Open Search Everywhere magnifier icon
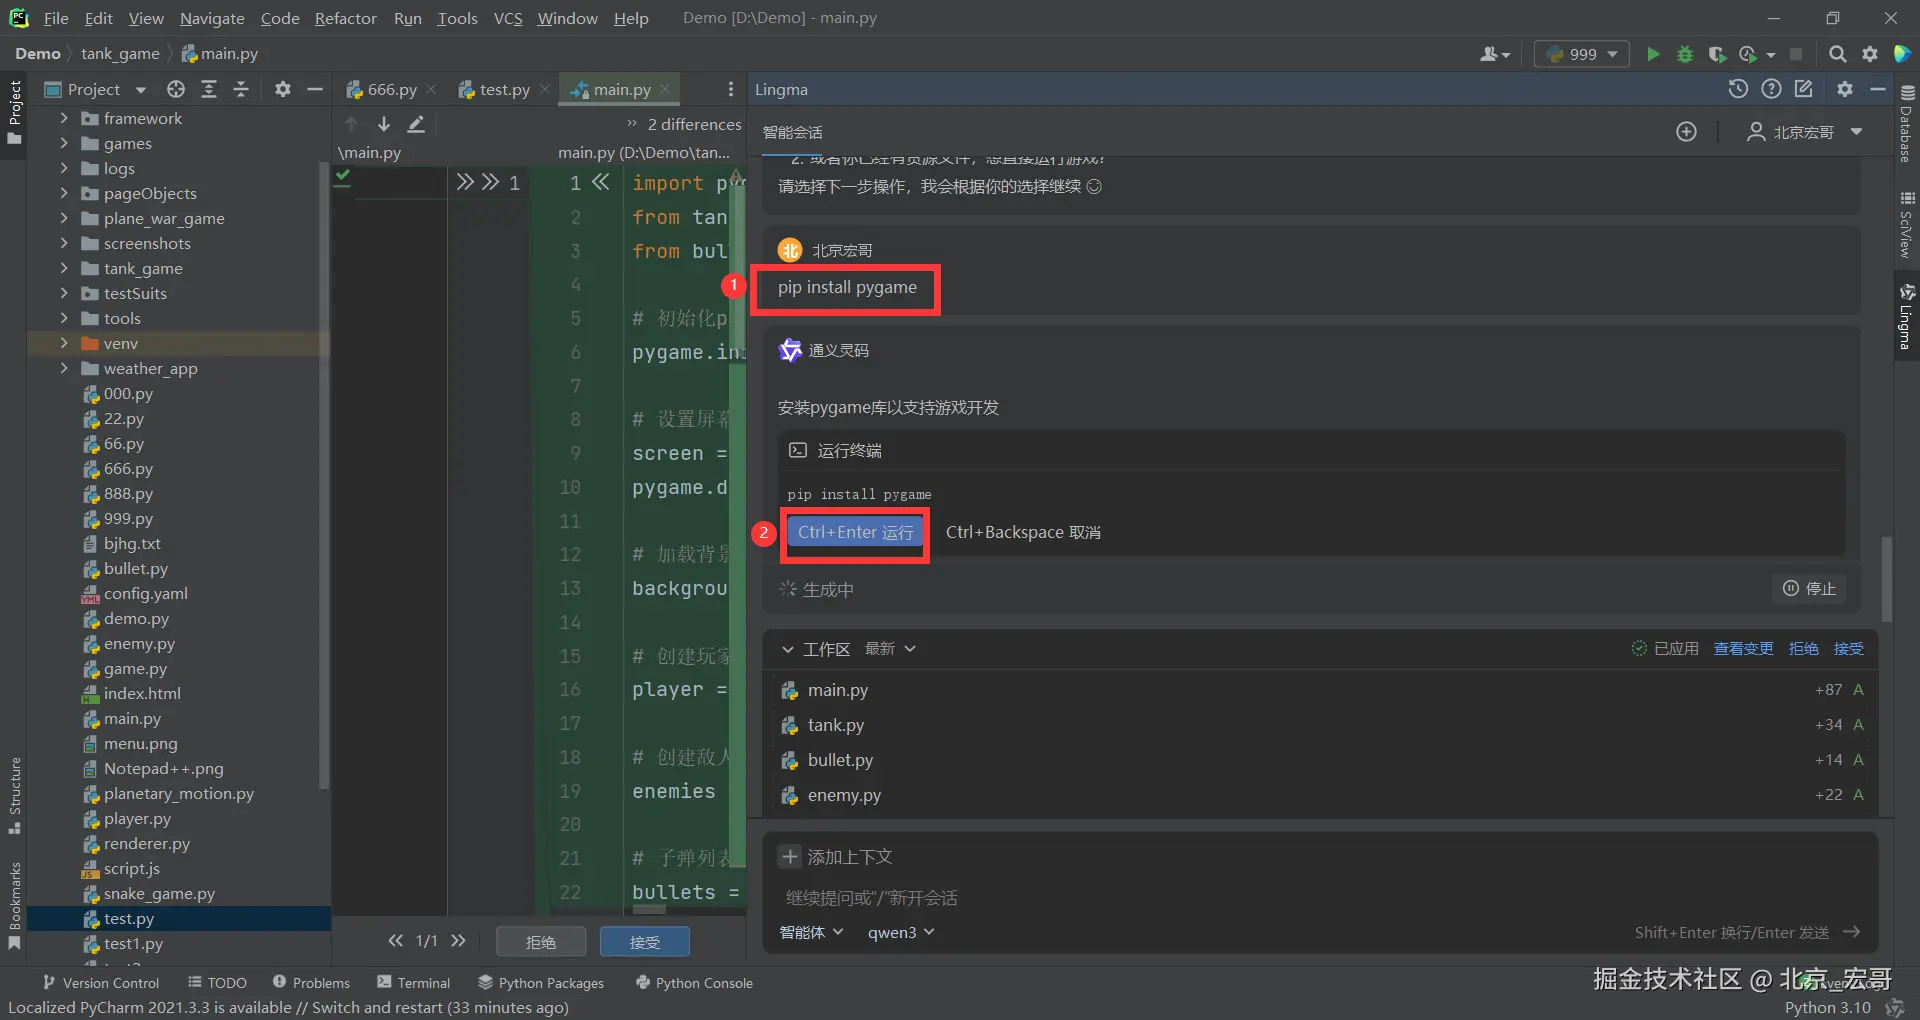This screenshot has width=1920, height=1020. tap(1837, 54)
